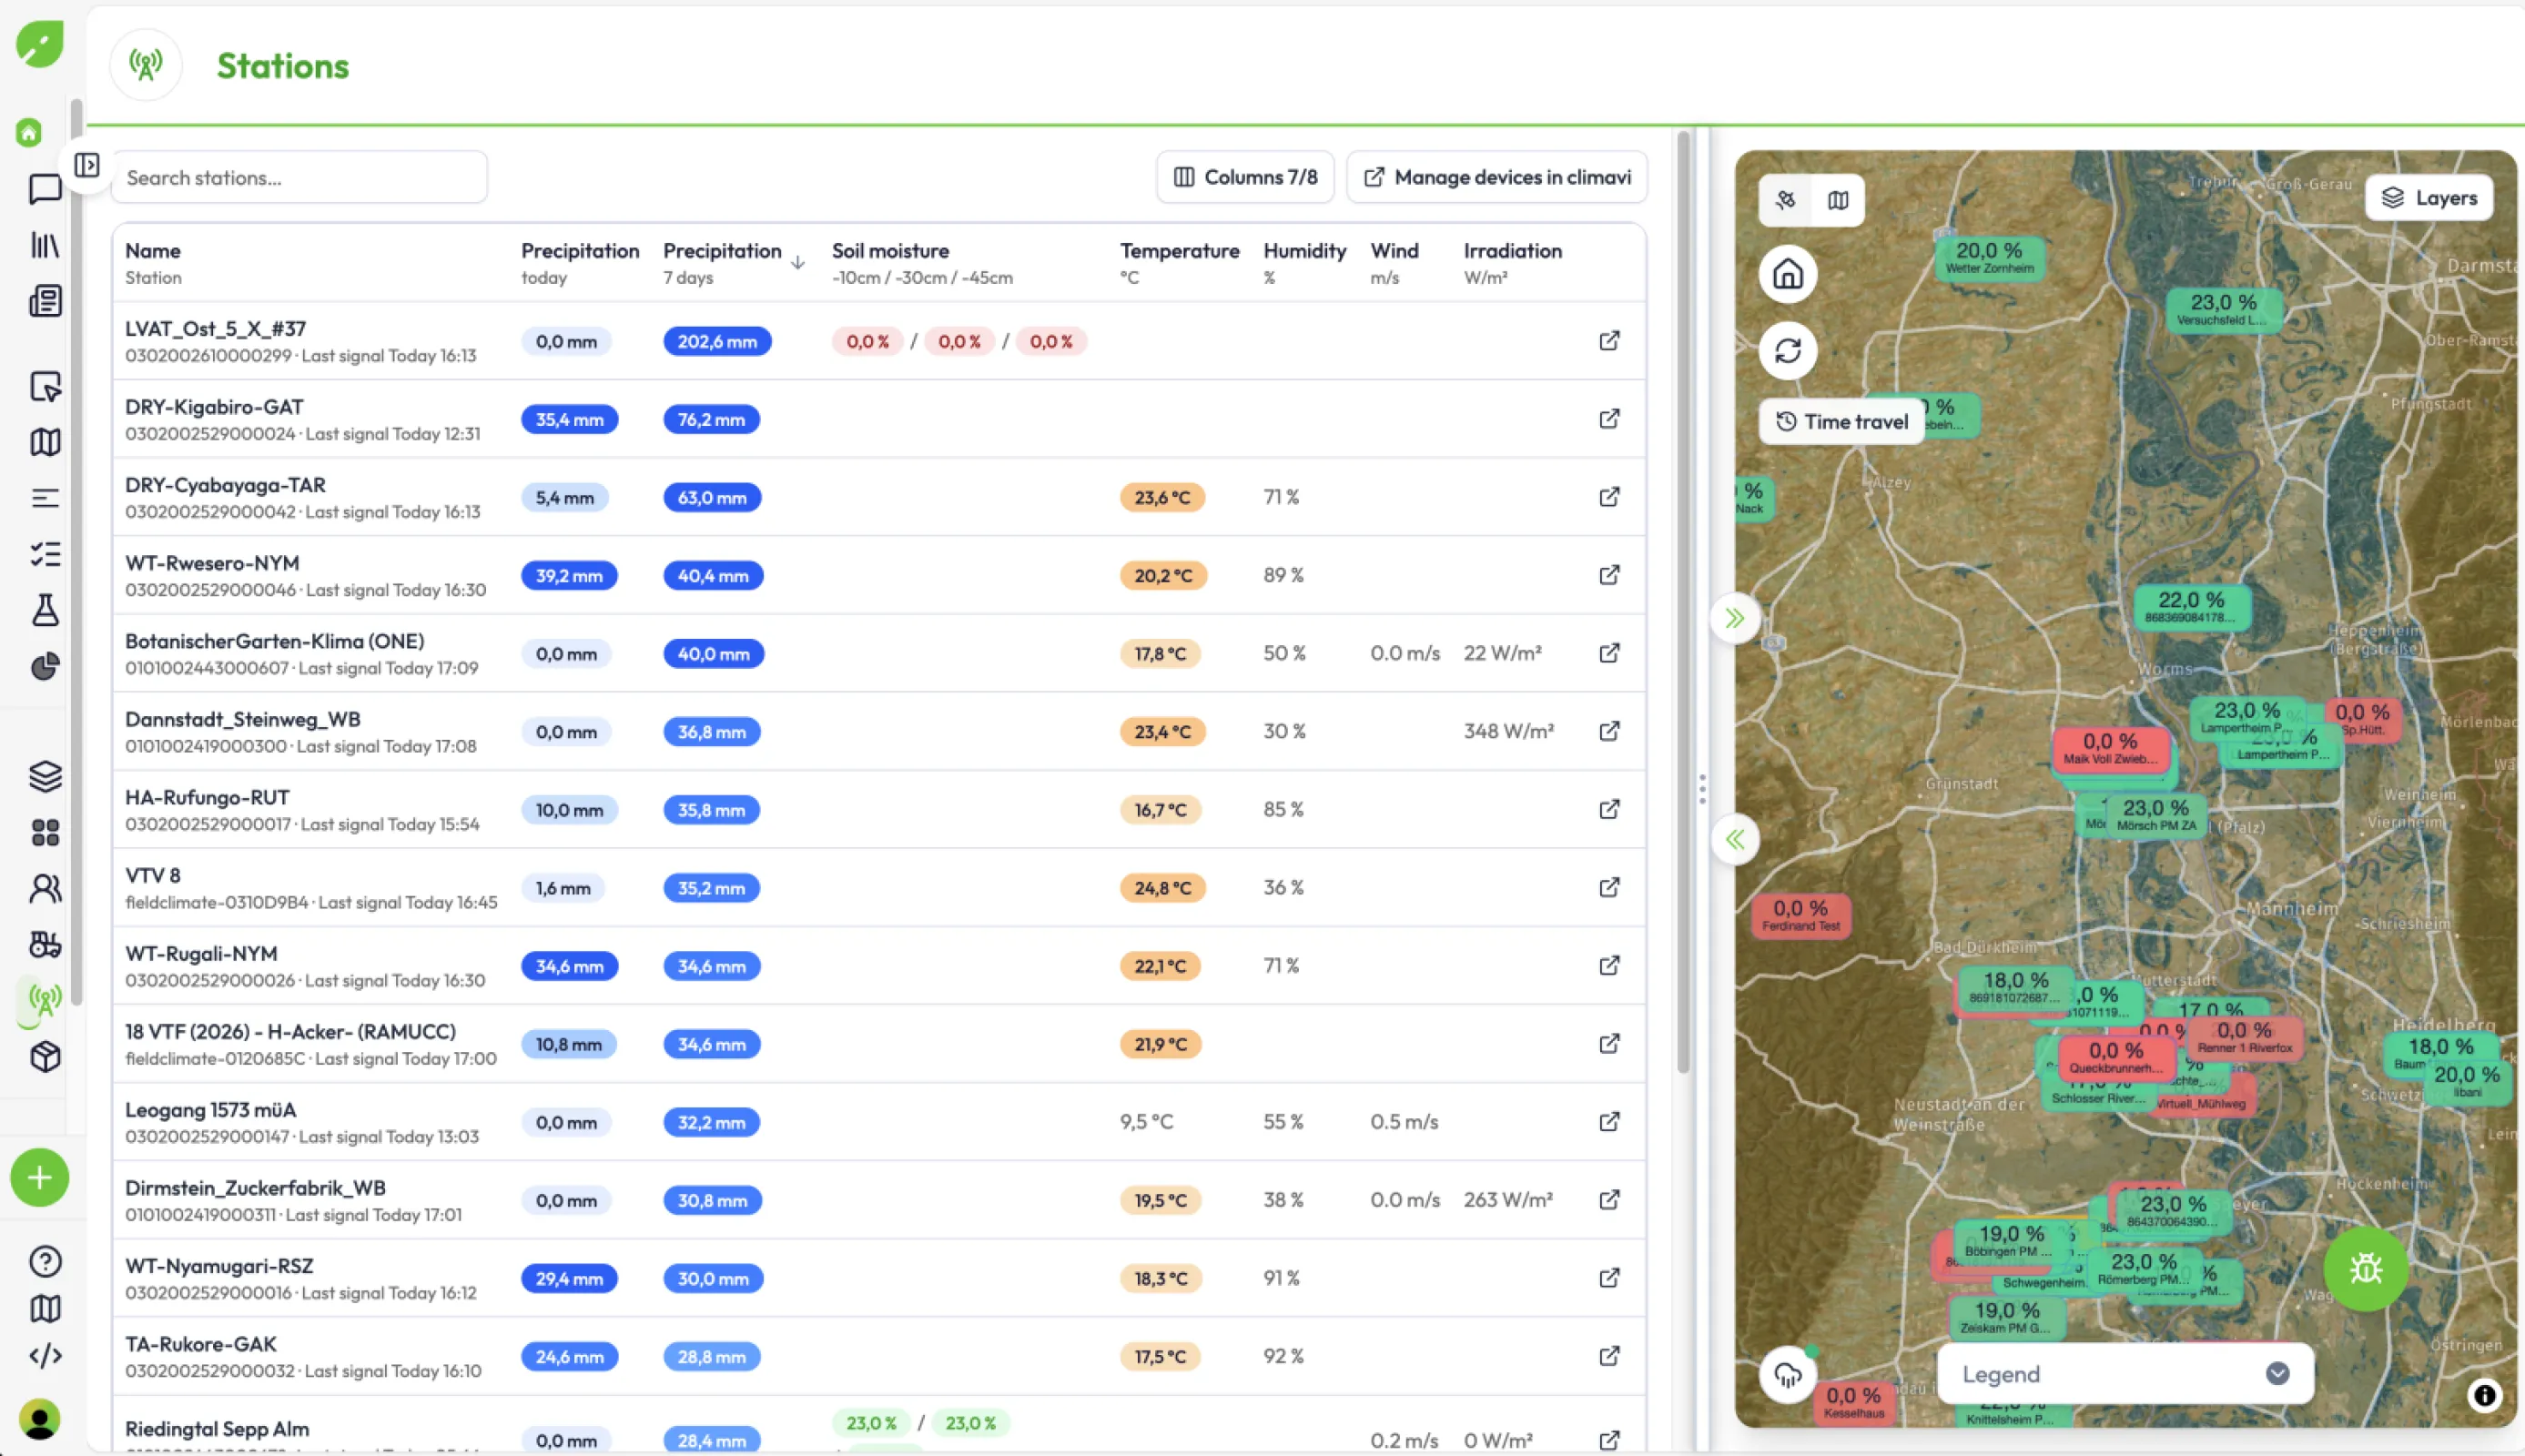
Task: Click the green plus add button
Action: pyautogui.click(x=40, y=1177)
